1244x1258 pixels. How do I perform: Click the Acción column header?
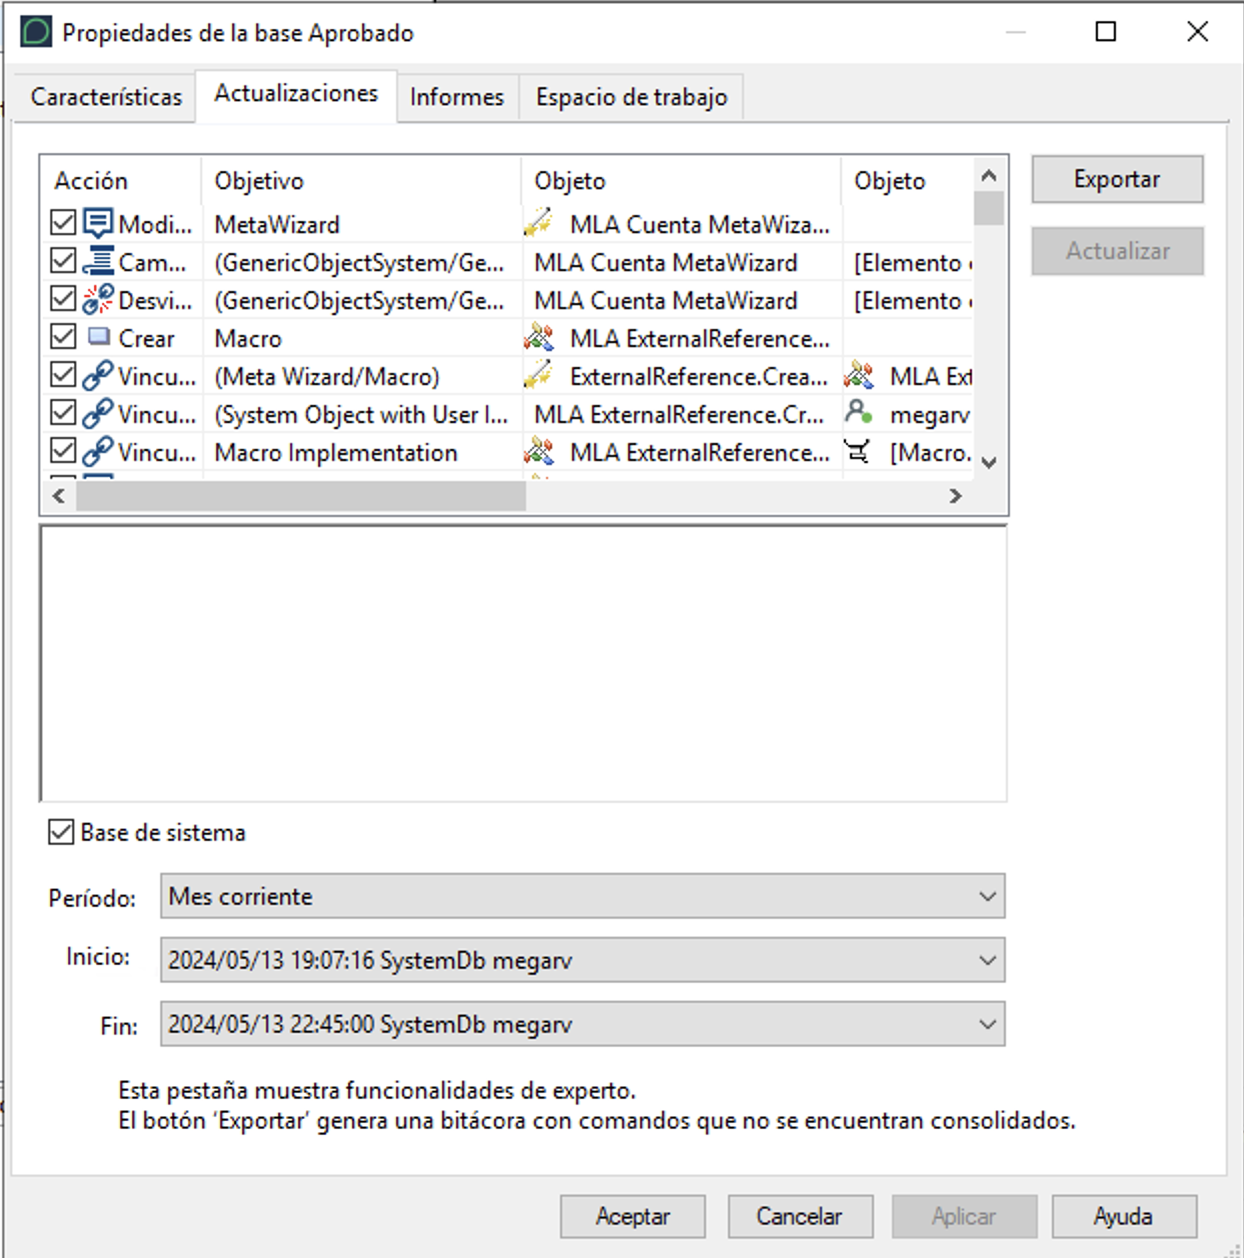pos(120,181)
